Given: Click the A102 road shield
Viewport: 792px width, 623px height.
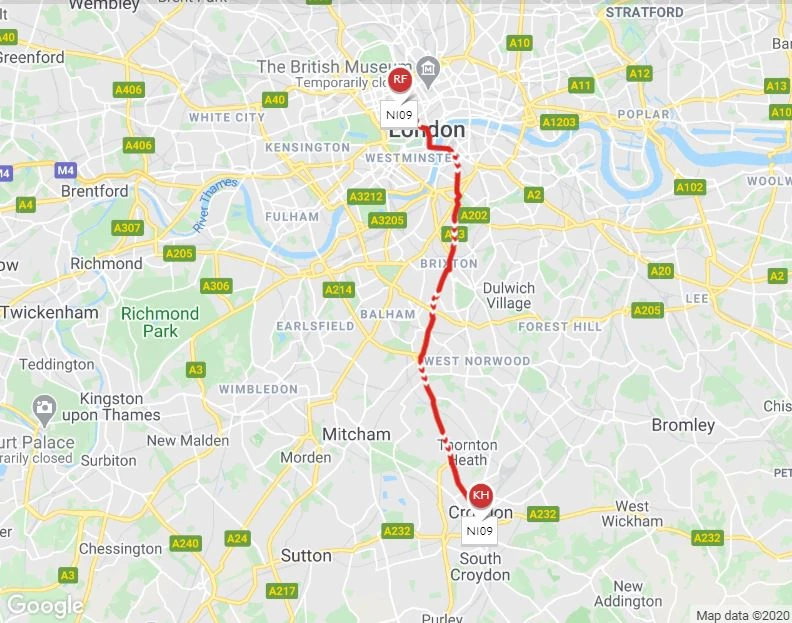Looking at the screenshot, I should [x=690, y=187].
